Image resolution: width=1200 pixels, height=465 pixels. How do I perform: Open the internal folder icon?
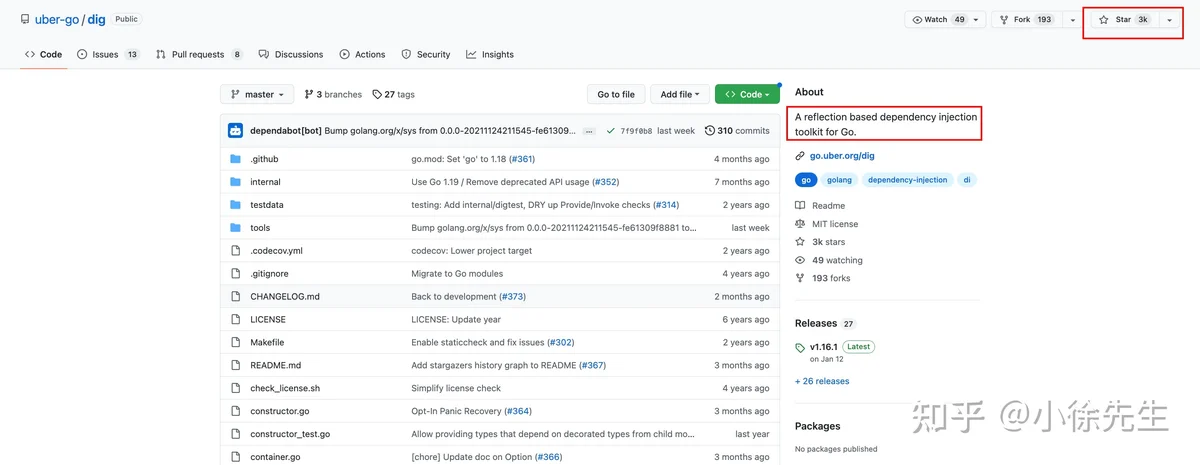(236, 182)
